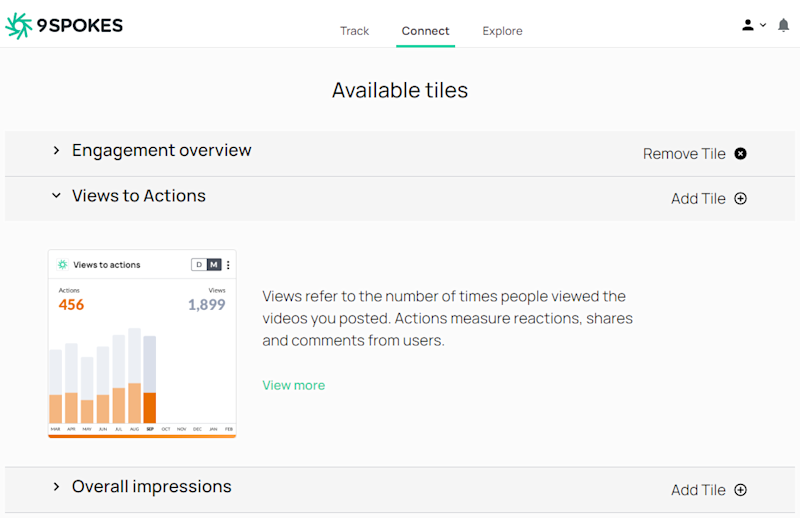Select the dark orange SEP bar in the chart
Viewport: 800px width, 518px height.
(150, 407)
